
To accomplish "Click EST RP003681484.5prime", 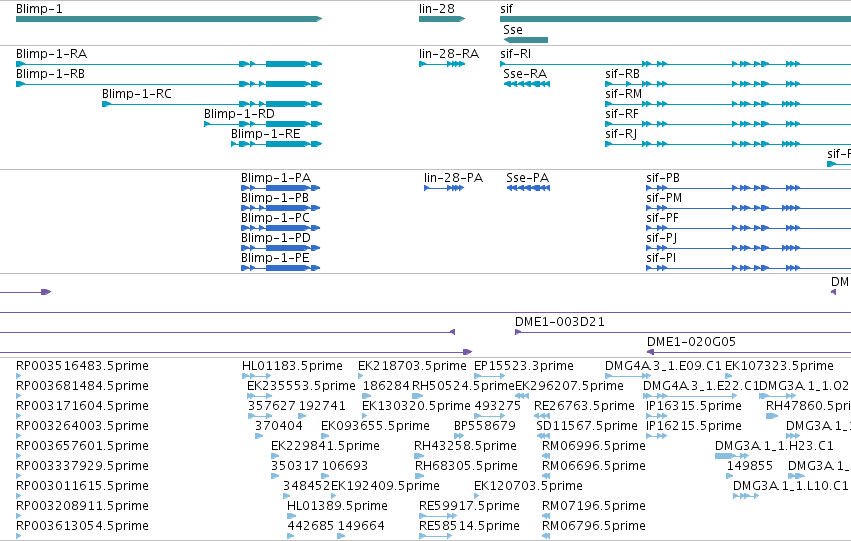I will 82,386.
